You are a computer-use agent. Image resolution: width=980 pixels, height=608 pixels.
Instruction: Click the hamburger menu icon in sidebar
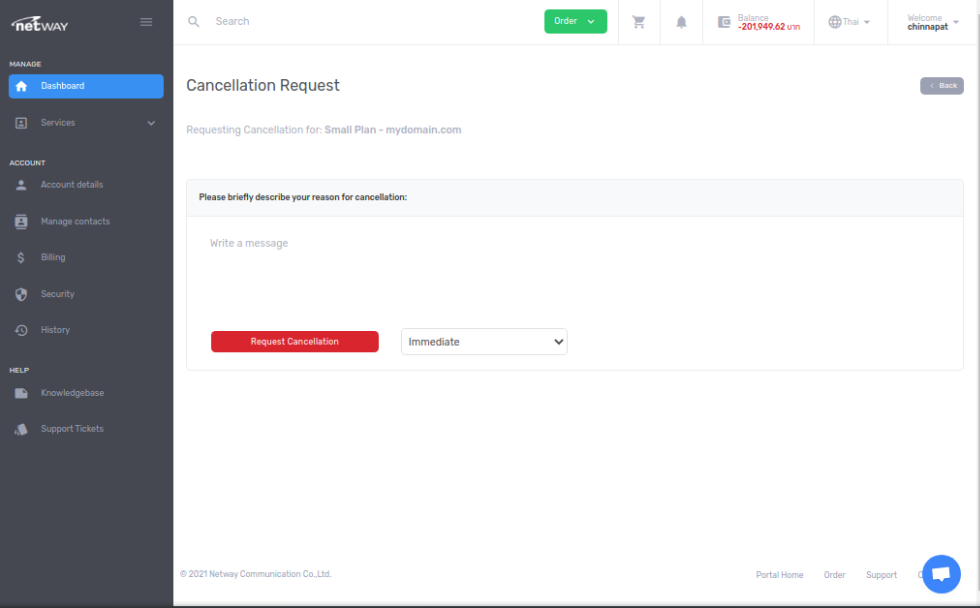[146, 22]
